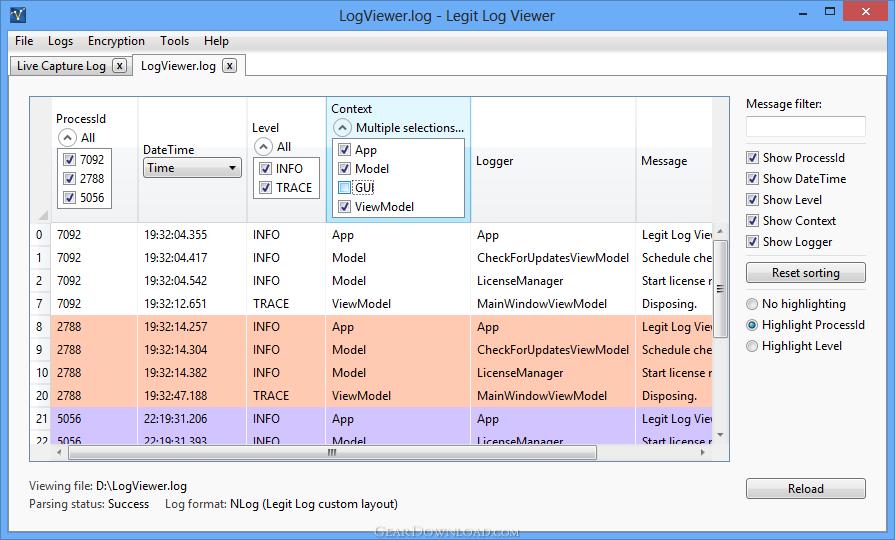The height and width of the screenshot is (540, 895).
Task: Open the Encryption menu
Action: point(116,41)
